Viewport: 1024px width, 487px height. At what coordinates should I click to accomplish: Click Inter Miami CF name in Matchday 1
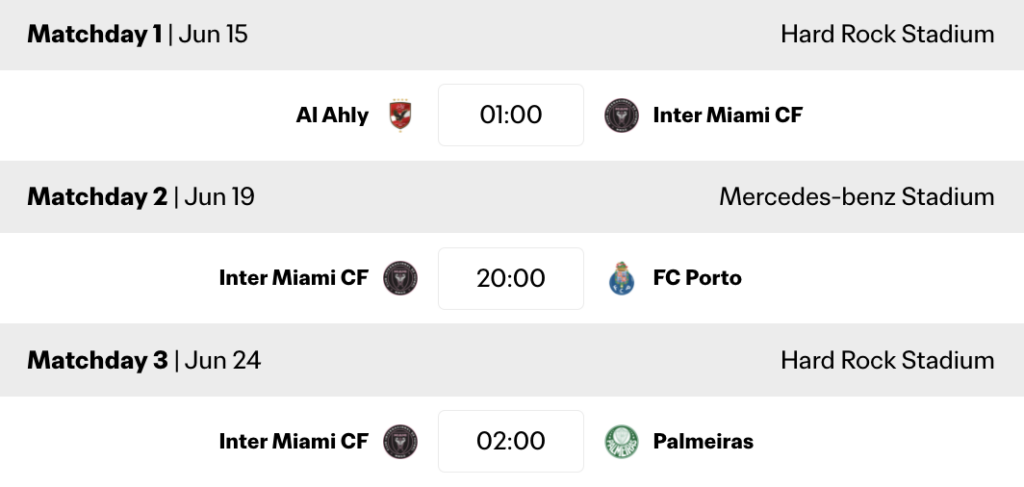point(727,115)
